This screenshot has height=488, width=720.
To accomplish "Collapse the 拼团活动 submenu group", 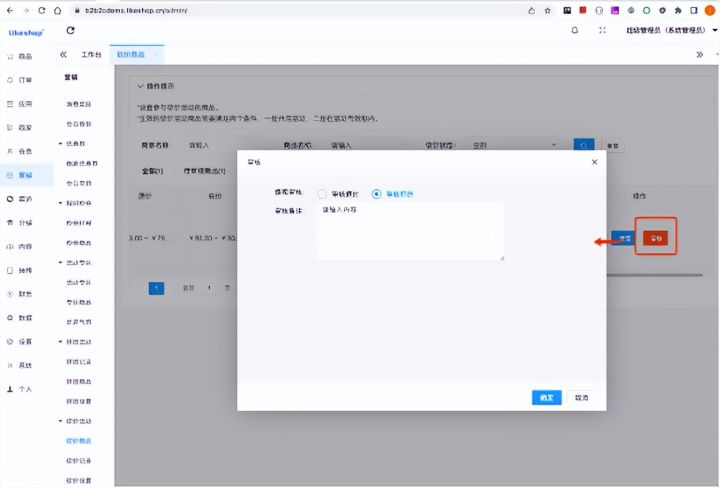I will (x=75, y=342).
